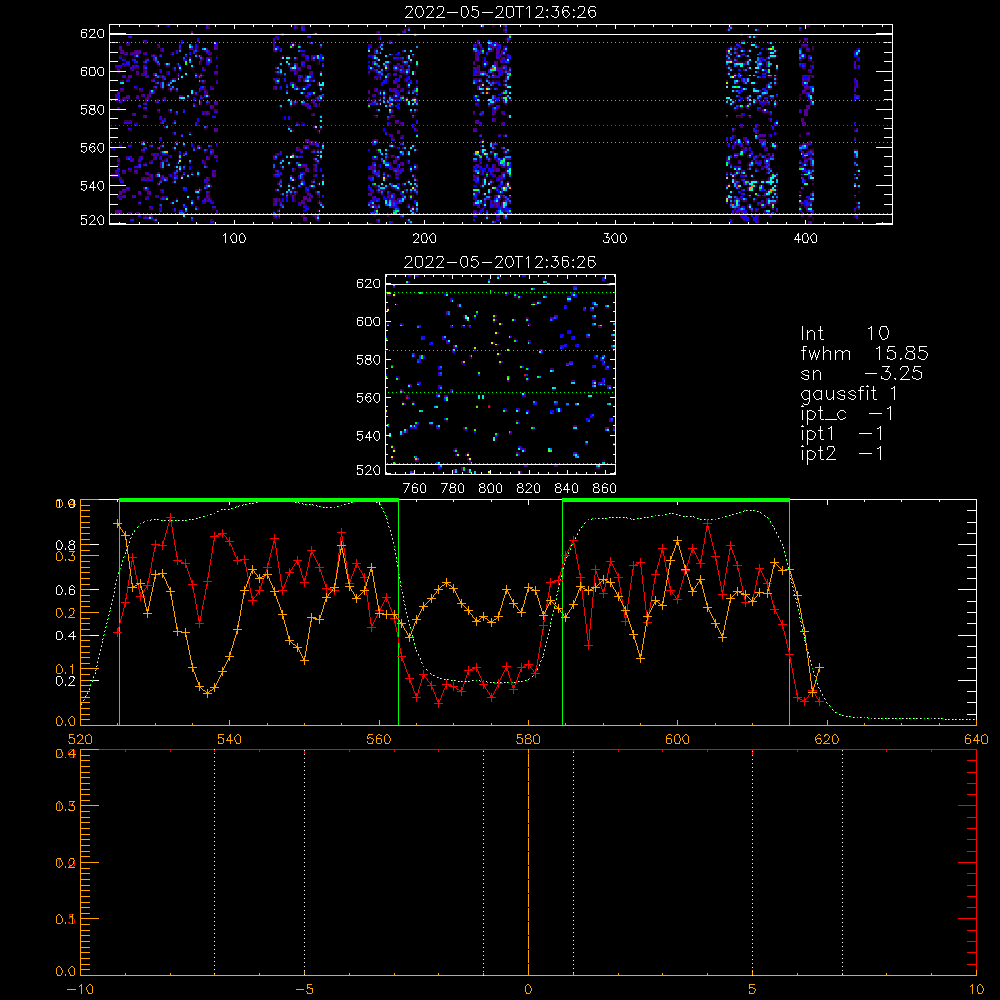Click x-axis label 860 on middle image
The height and width of the screenshot is (1000, 1000).
coord(605,489)
